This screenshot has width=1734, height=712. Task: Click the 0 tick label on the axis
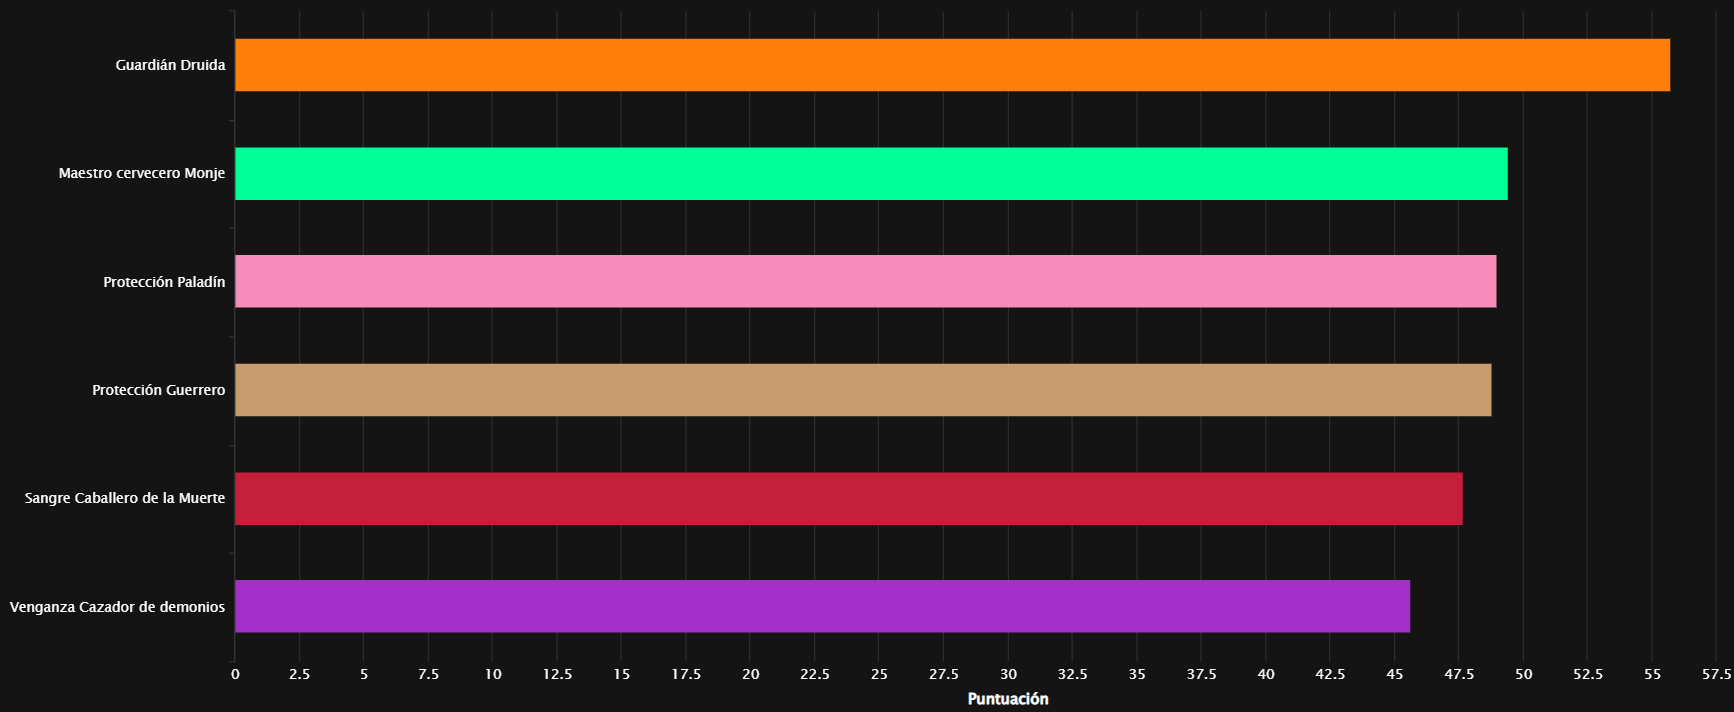tap(235, 674)
